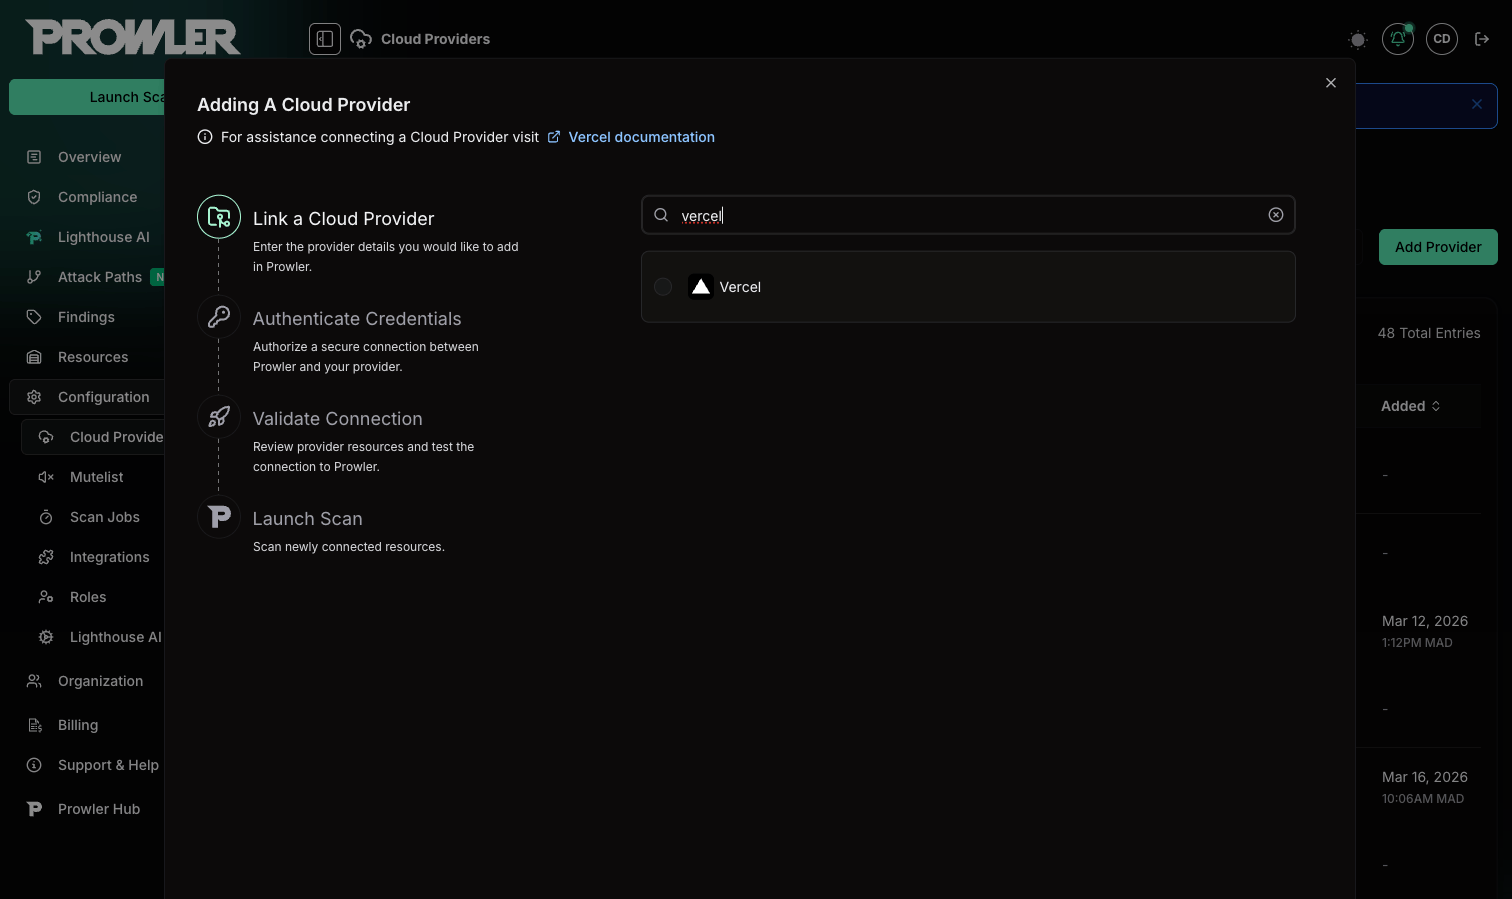The image size is (1512, 899).
Task: Open Roles under Configuration
Action: tap(88, 597)
